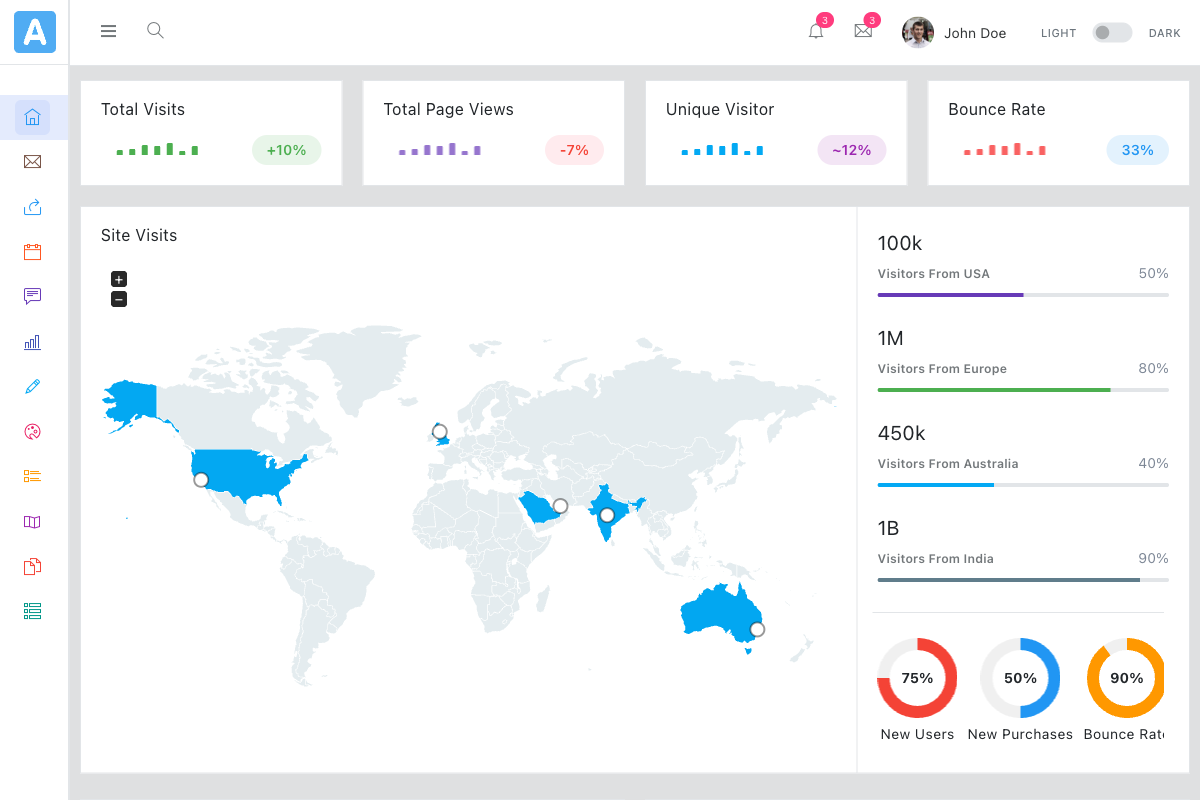Screen dimensions: 1200x800
Task: Open the color Palette icon in sidebar
Action: pos(32,431)
